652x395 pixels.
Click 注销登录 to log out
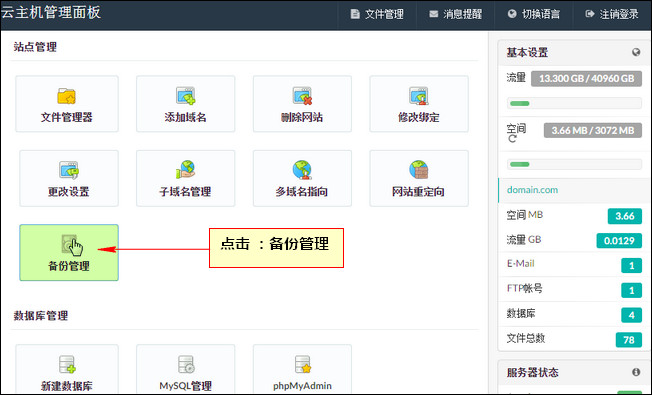pyautogui.click(x=612, y=15)
